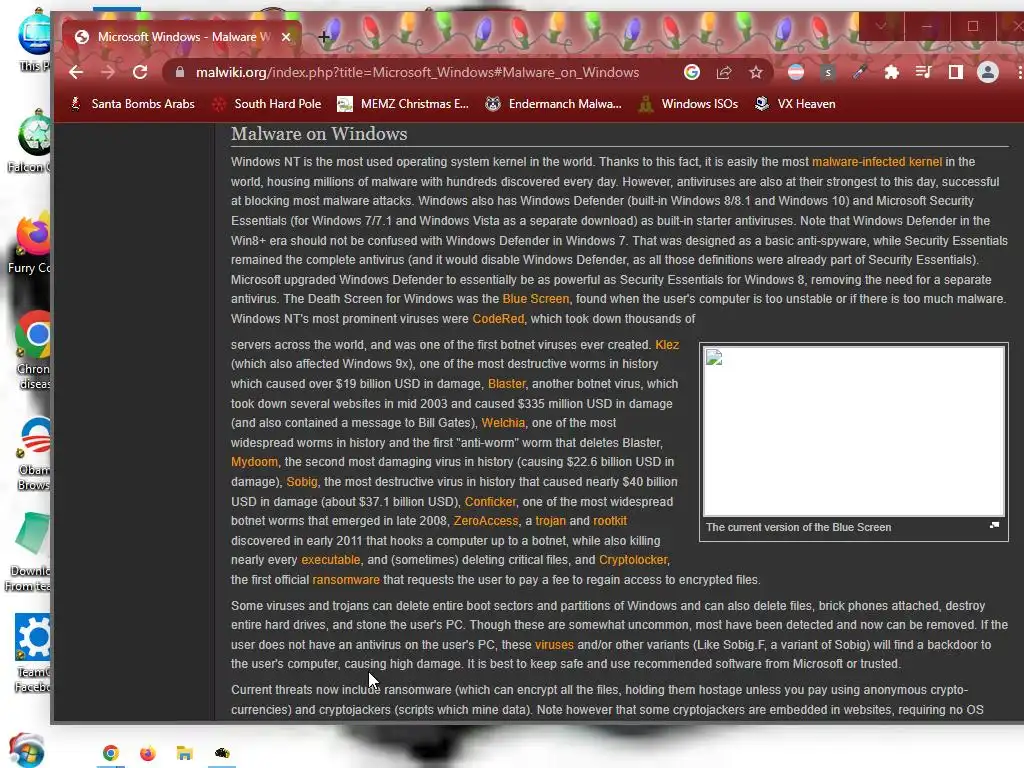Screen dimensions: 1024x768
Task: Open the ZeroAccess article link
Action: pyautogui.click(x=485, y=521)
